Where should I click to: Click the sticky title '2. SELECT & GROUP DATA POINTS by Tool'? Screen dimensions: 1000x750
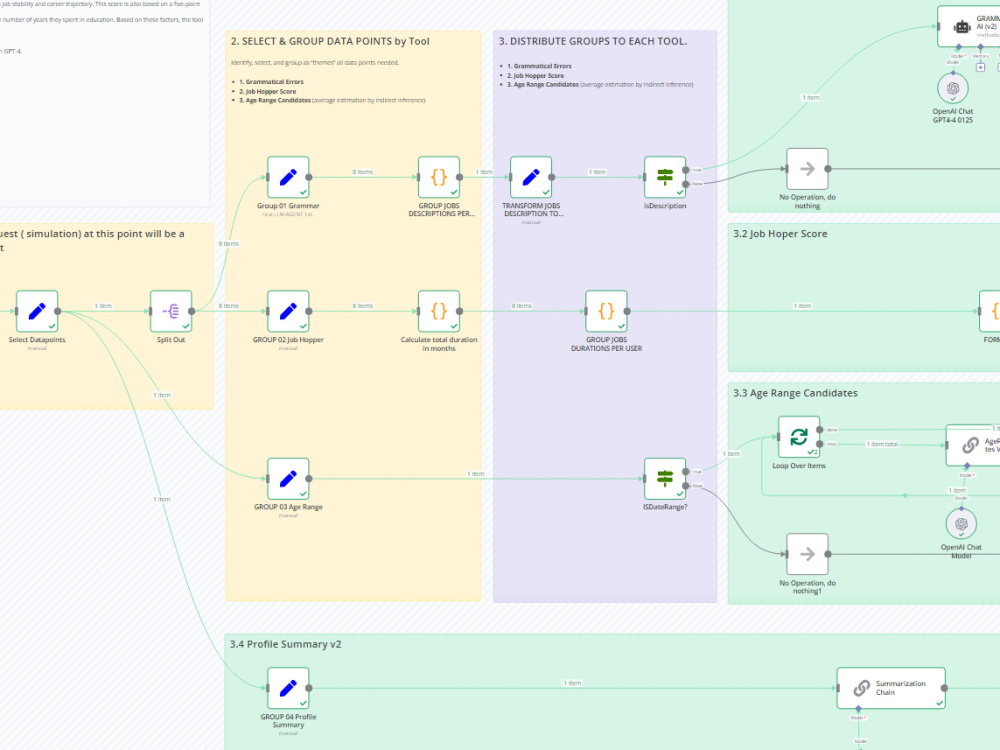click(x=330, y=41)
